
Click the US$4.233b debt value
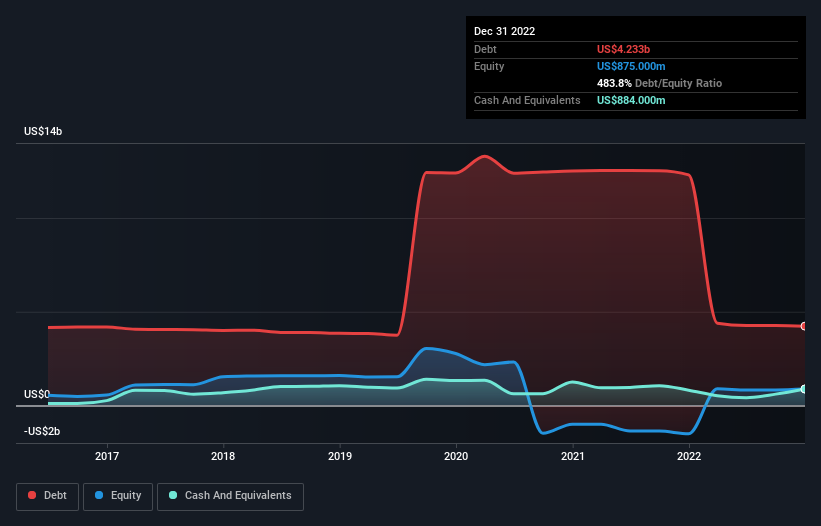coord(624,49)
